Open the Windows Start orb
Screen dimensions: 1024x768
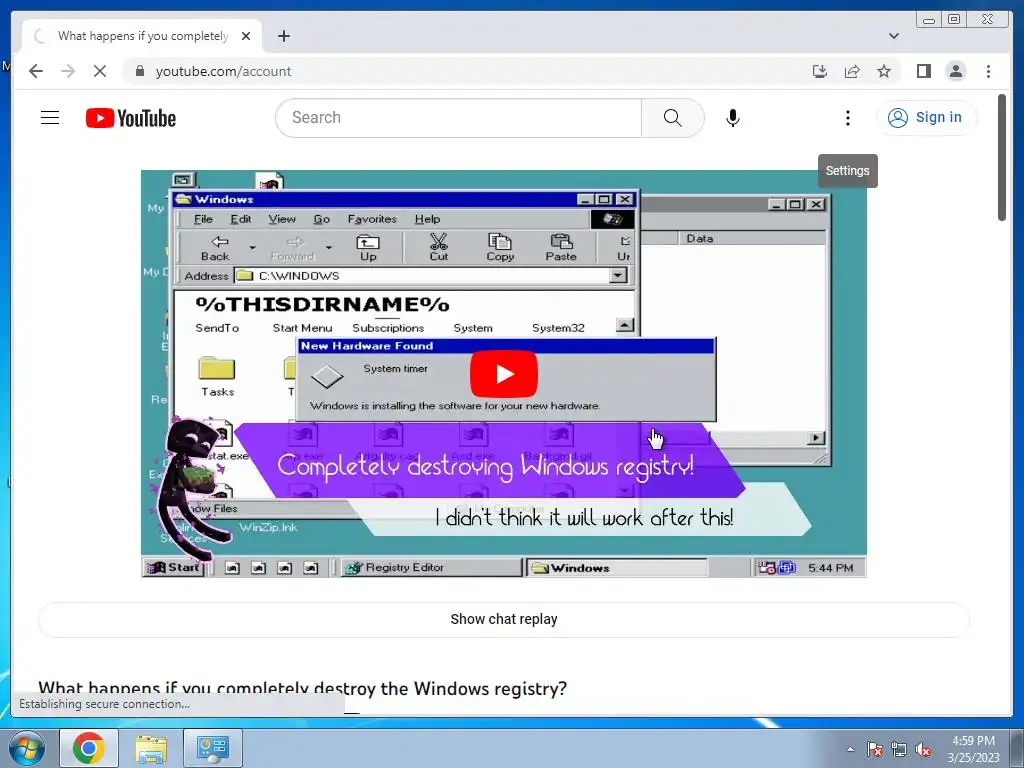tap(26, 748)
